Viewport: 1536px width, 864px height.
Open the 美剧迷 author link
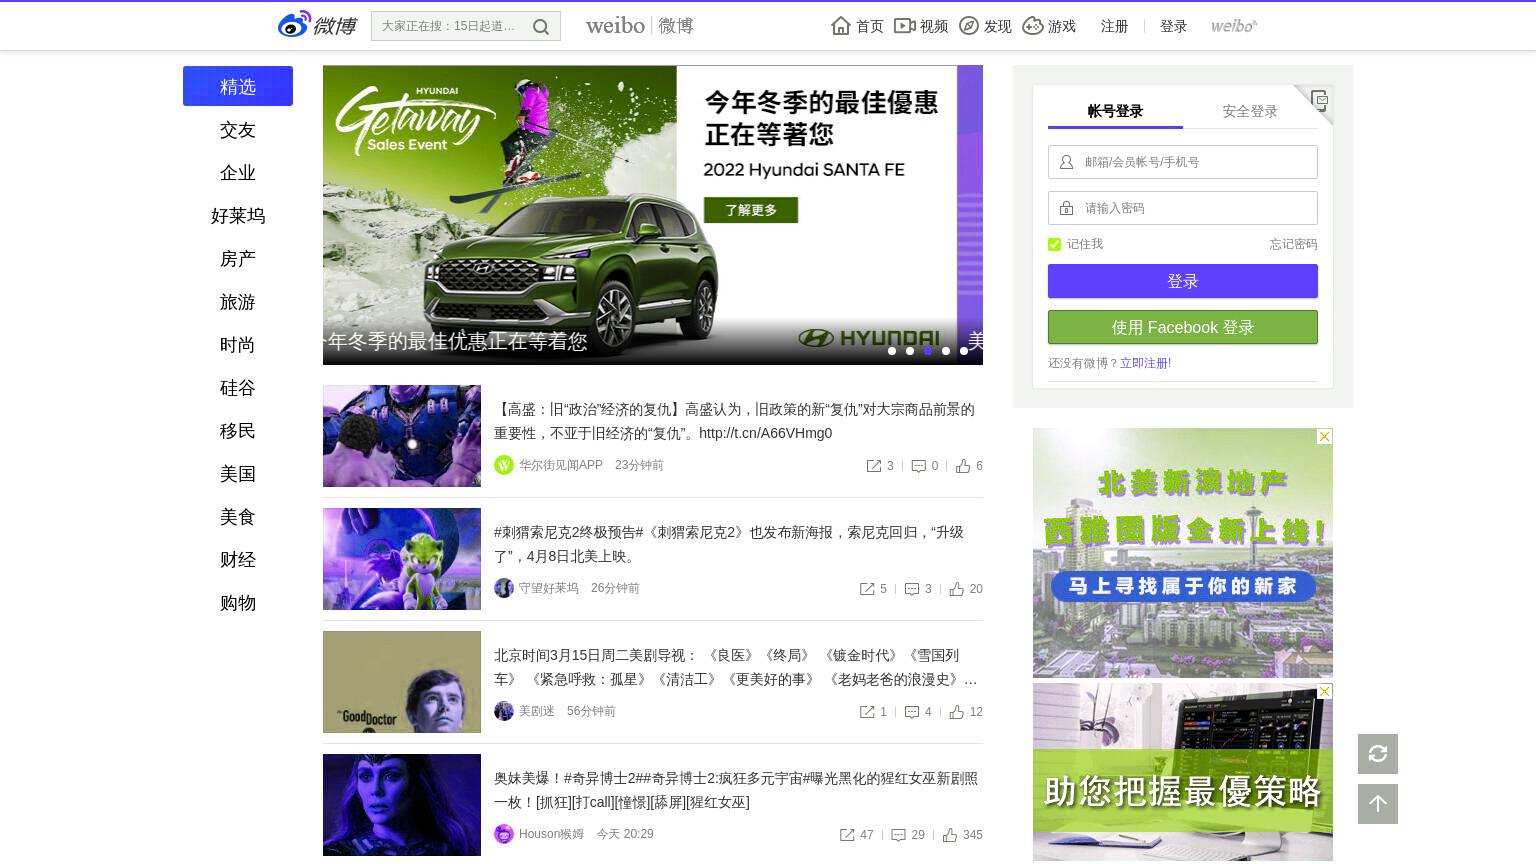point(536,711)
